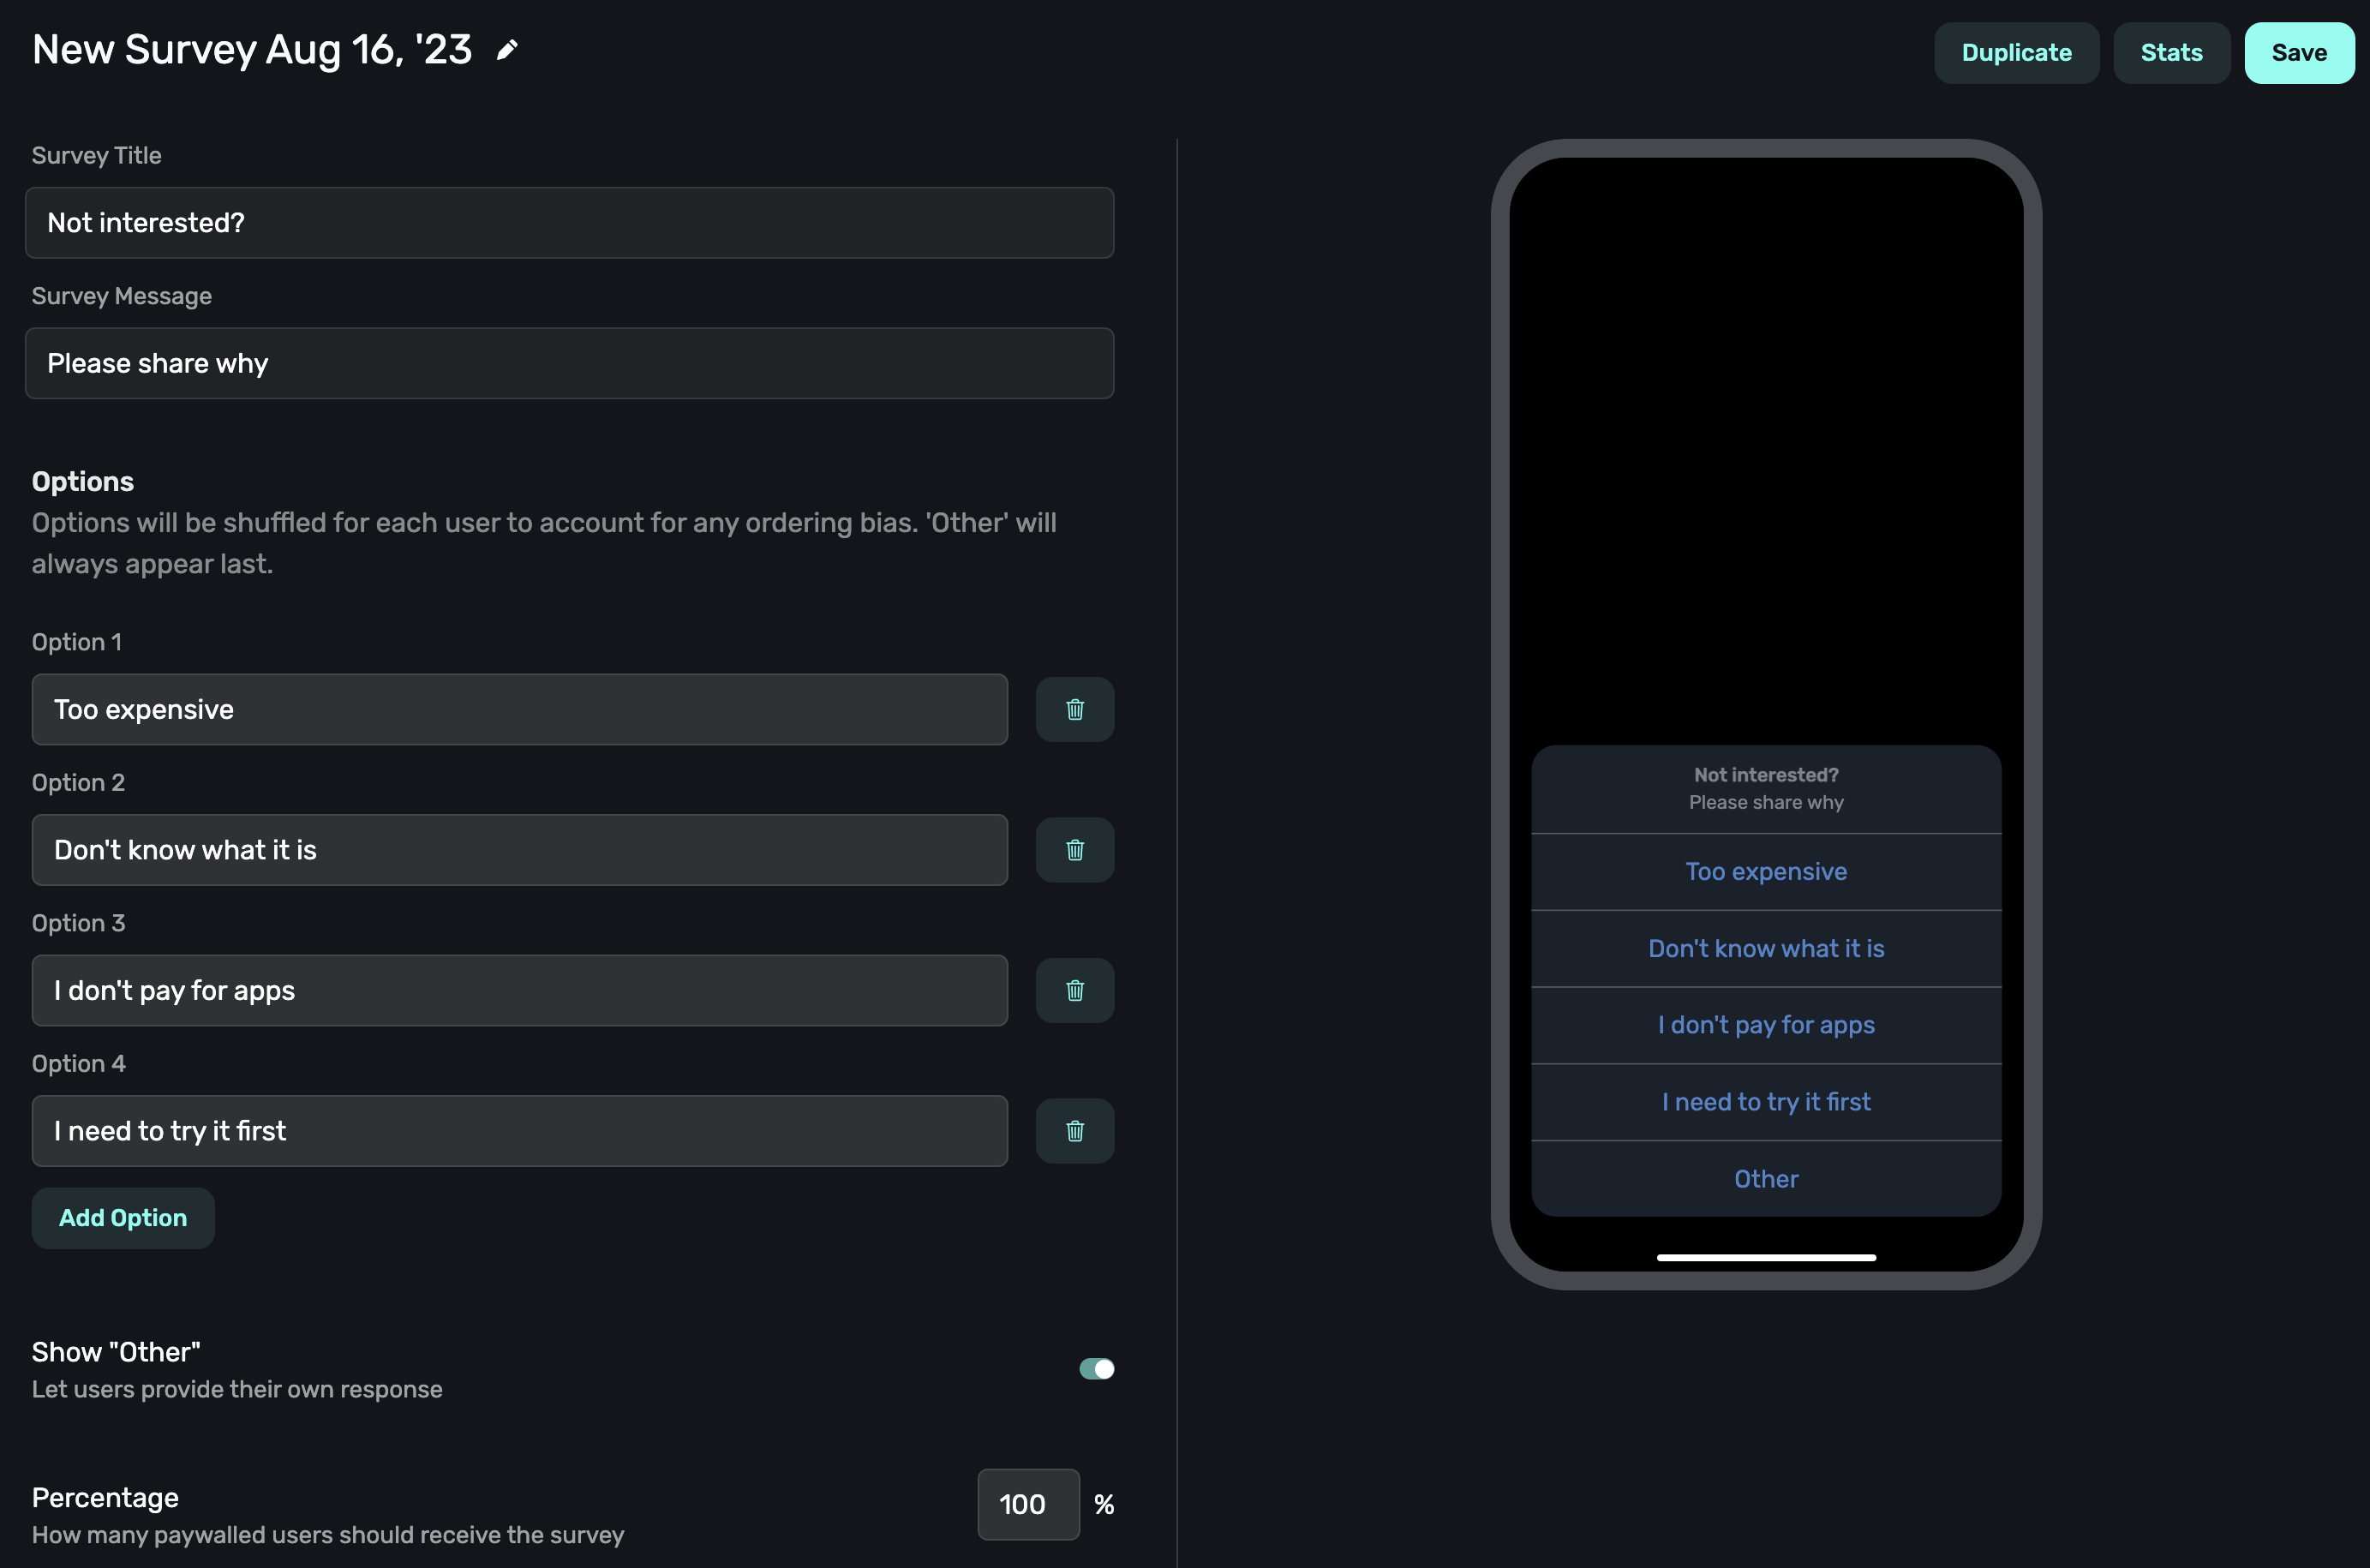Click the "Don't know what it is" input
The width and height of the screenshot is (2370, 1568).
[519, 850]
